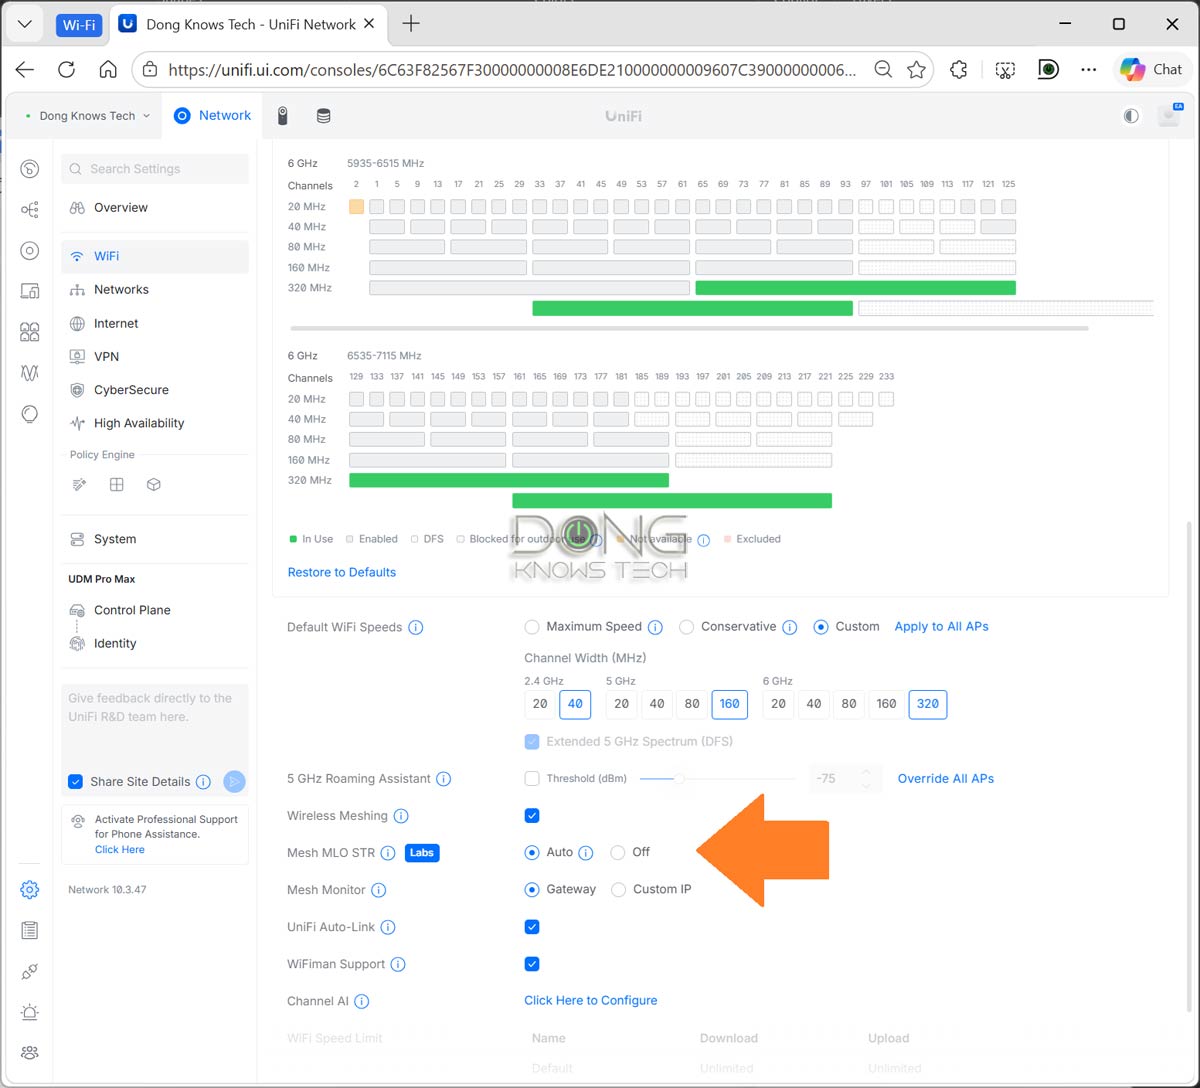Open the Admins group icon in left rail

point(30,1052)
